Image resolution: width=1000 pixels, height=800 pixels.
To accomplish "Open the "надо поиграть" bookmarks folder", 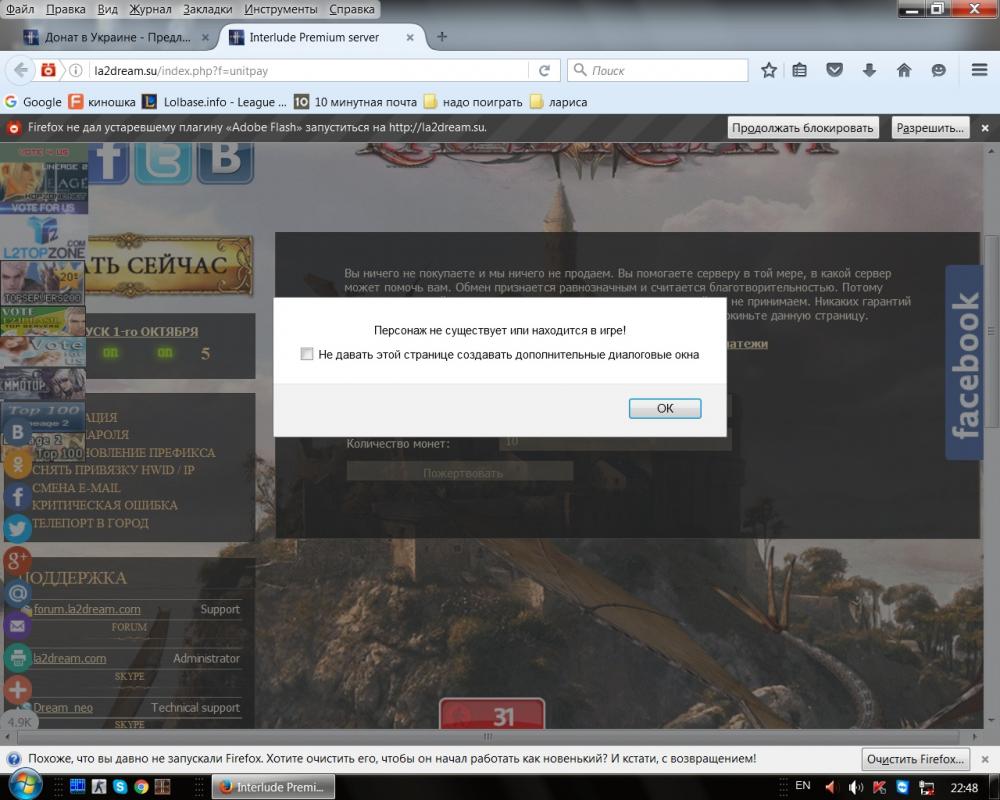I will click(472, 102).
